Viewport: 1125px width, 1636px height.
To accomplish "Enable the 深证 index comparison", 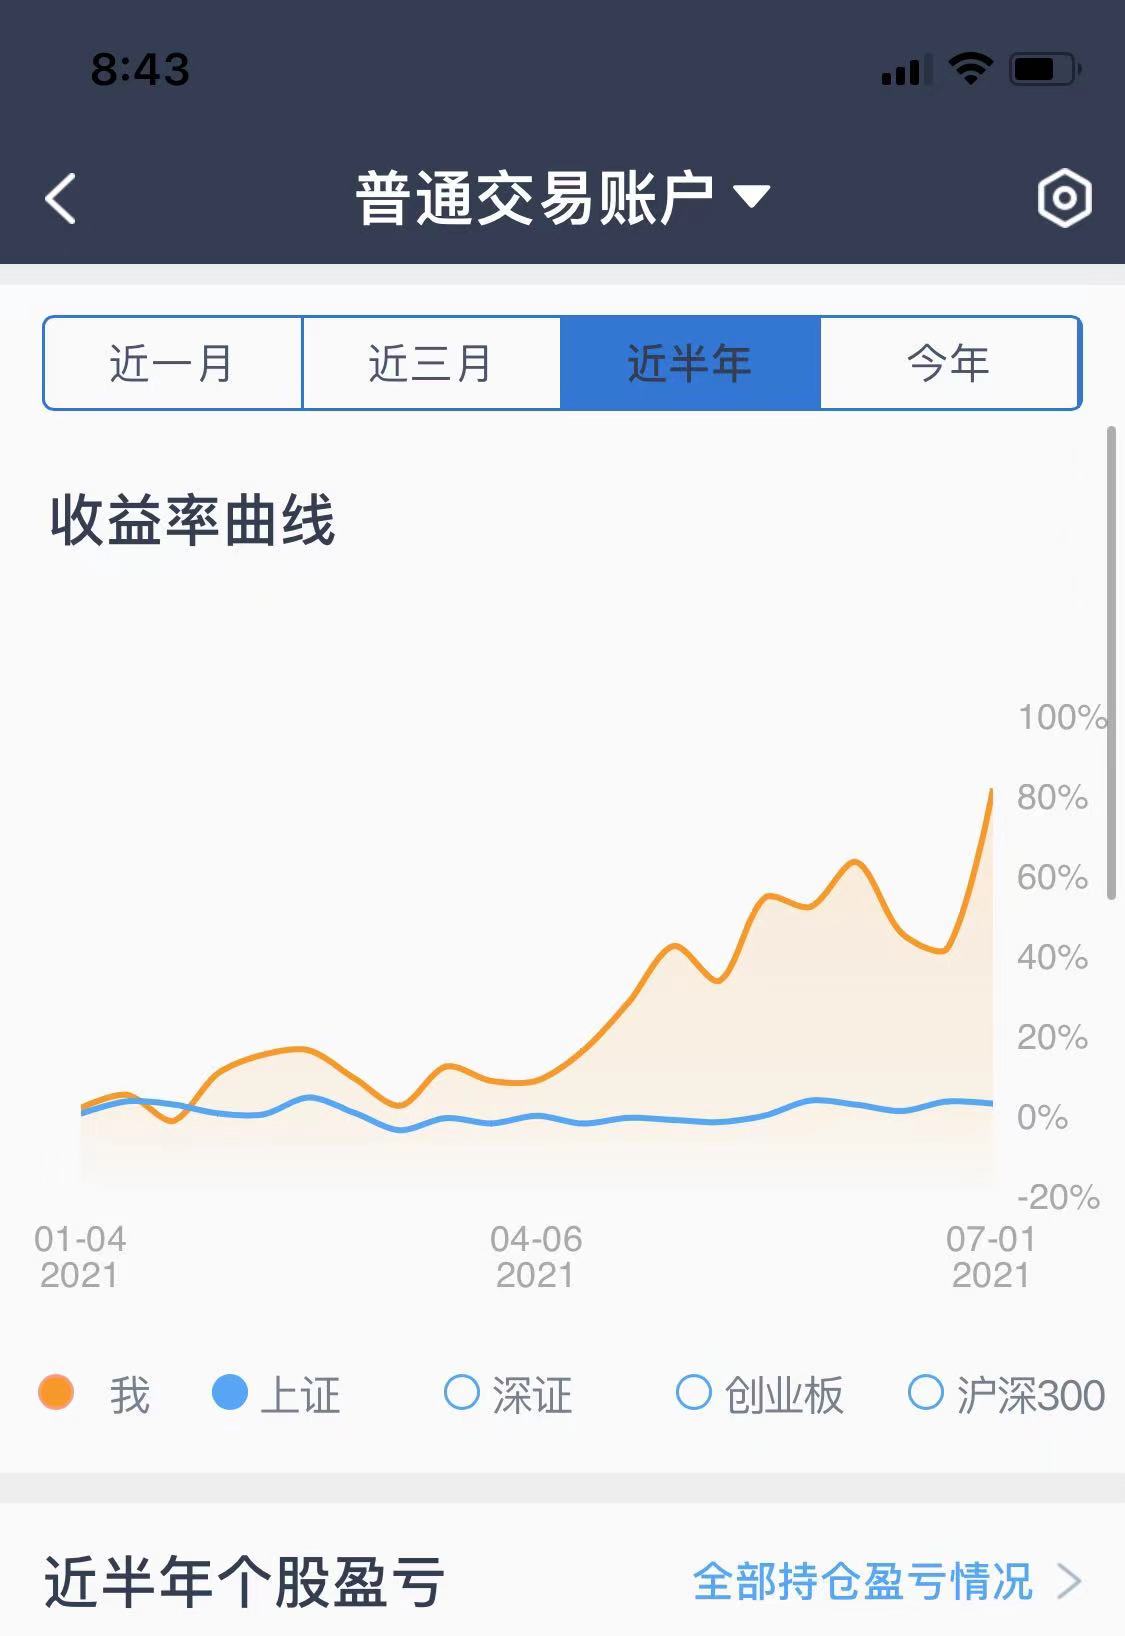I will click(x=461, y=1392).
